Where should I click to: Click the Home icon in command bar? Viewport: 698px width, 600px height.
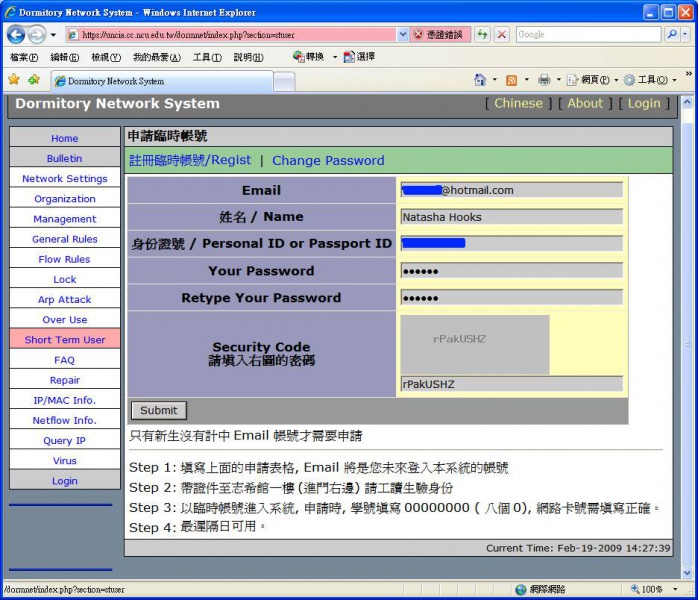click(x=480, y=80)
